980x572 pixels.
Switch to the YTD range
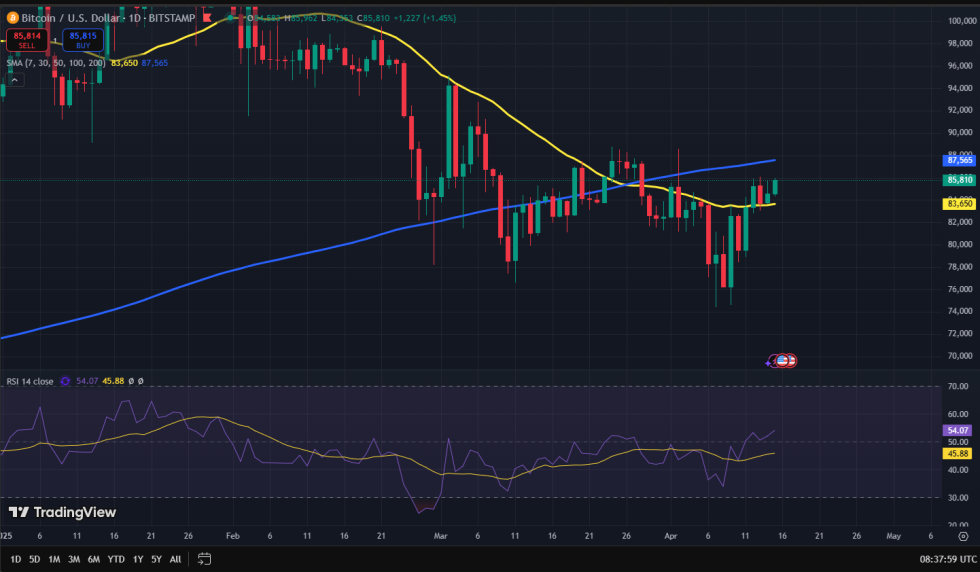[x=115, y=559]
